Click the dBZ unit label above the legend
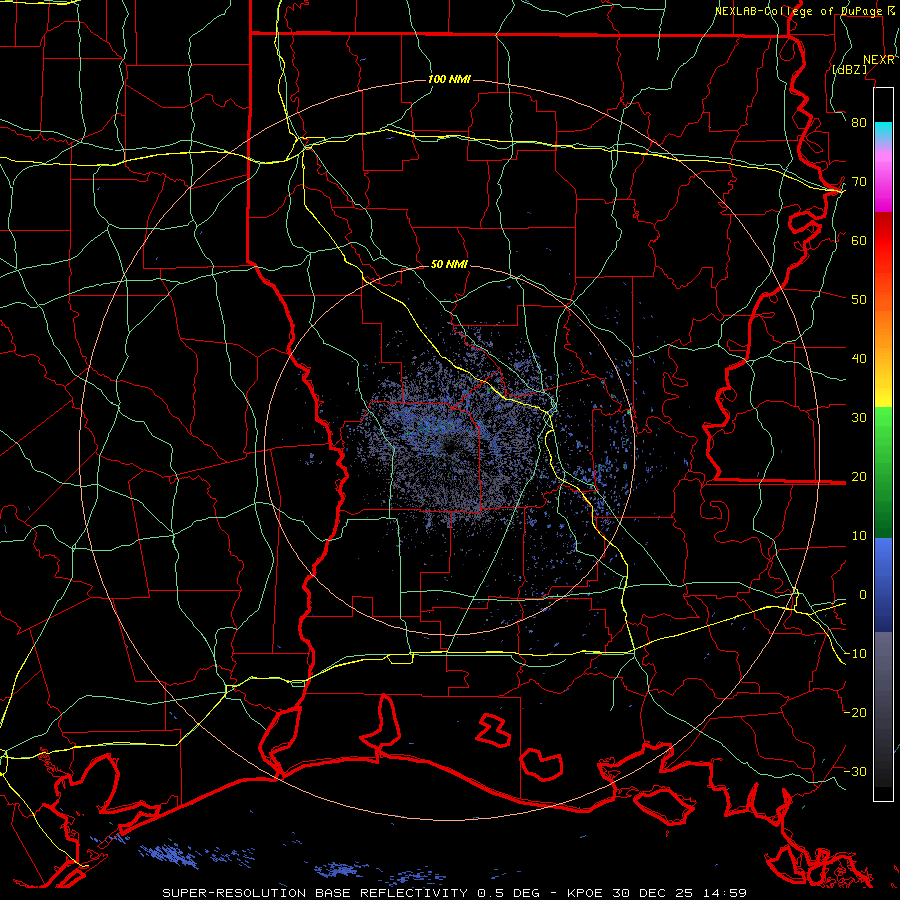Screen dimensions: 900x900 tap(849, 70)
